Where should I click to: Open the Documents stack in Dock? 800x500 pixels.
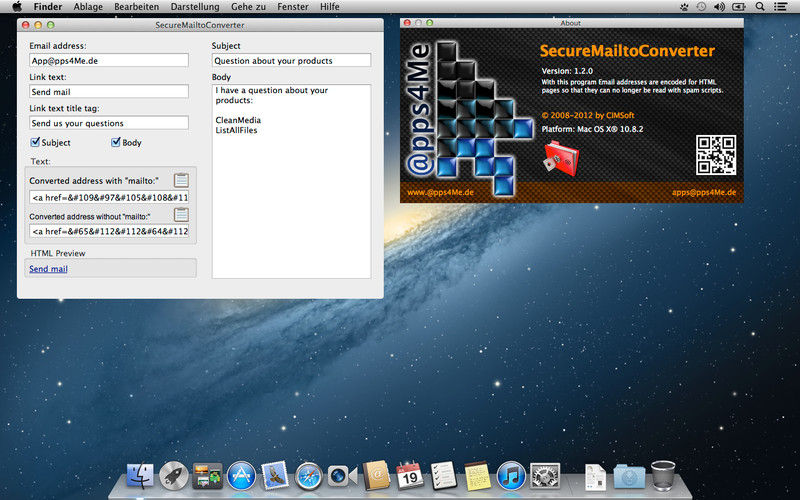(595, 477)
